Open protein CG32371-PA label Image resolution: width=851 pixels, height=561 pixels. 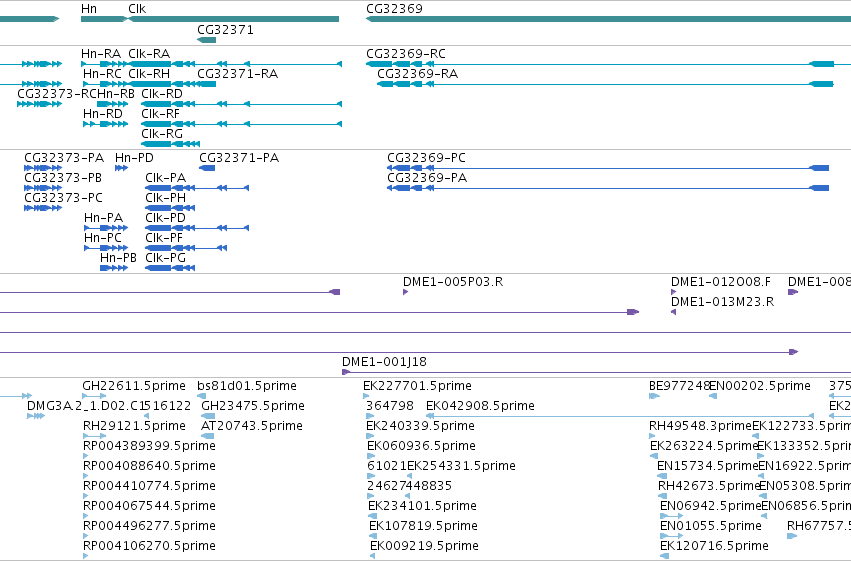point(239,158)
